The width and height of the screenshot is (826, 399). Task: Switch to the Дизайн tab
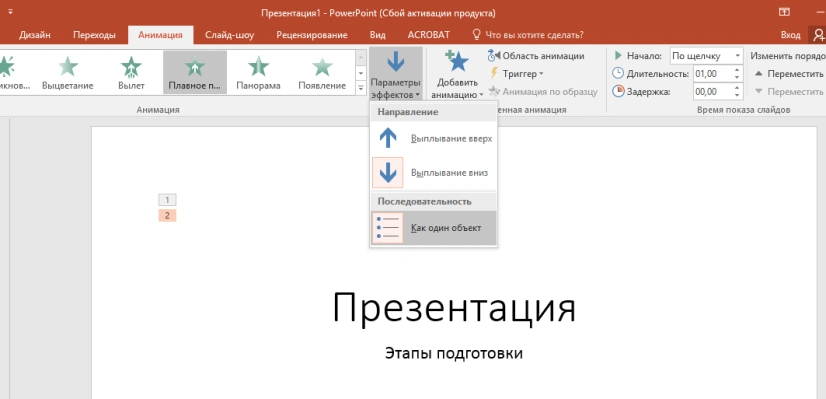pyautogui.click(x=35, y=35)
